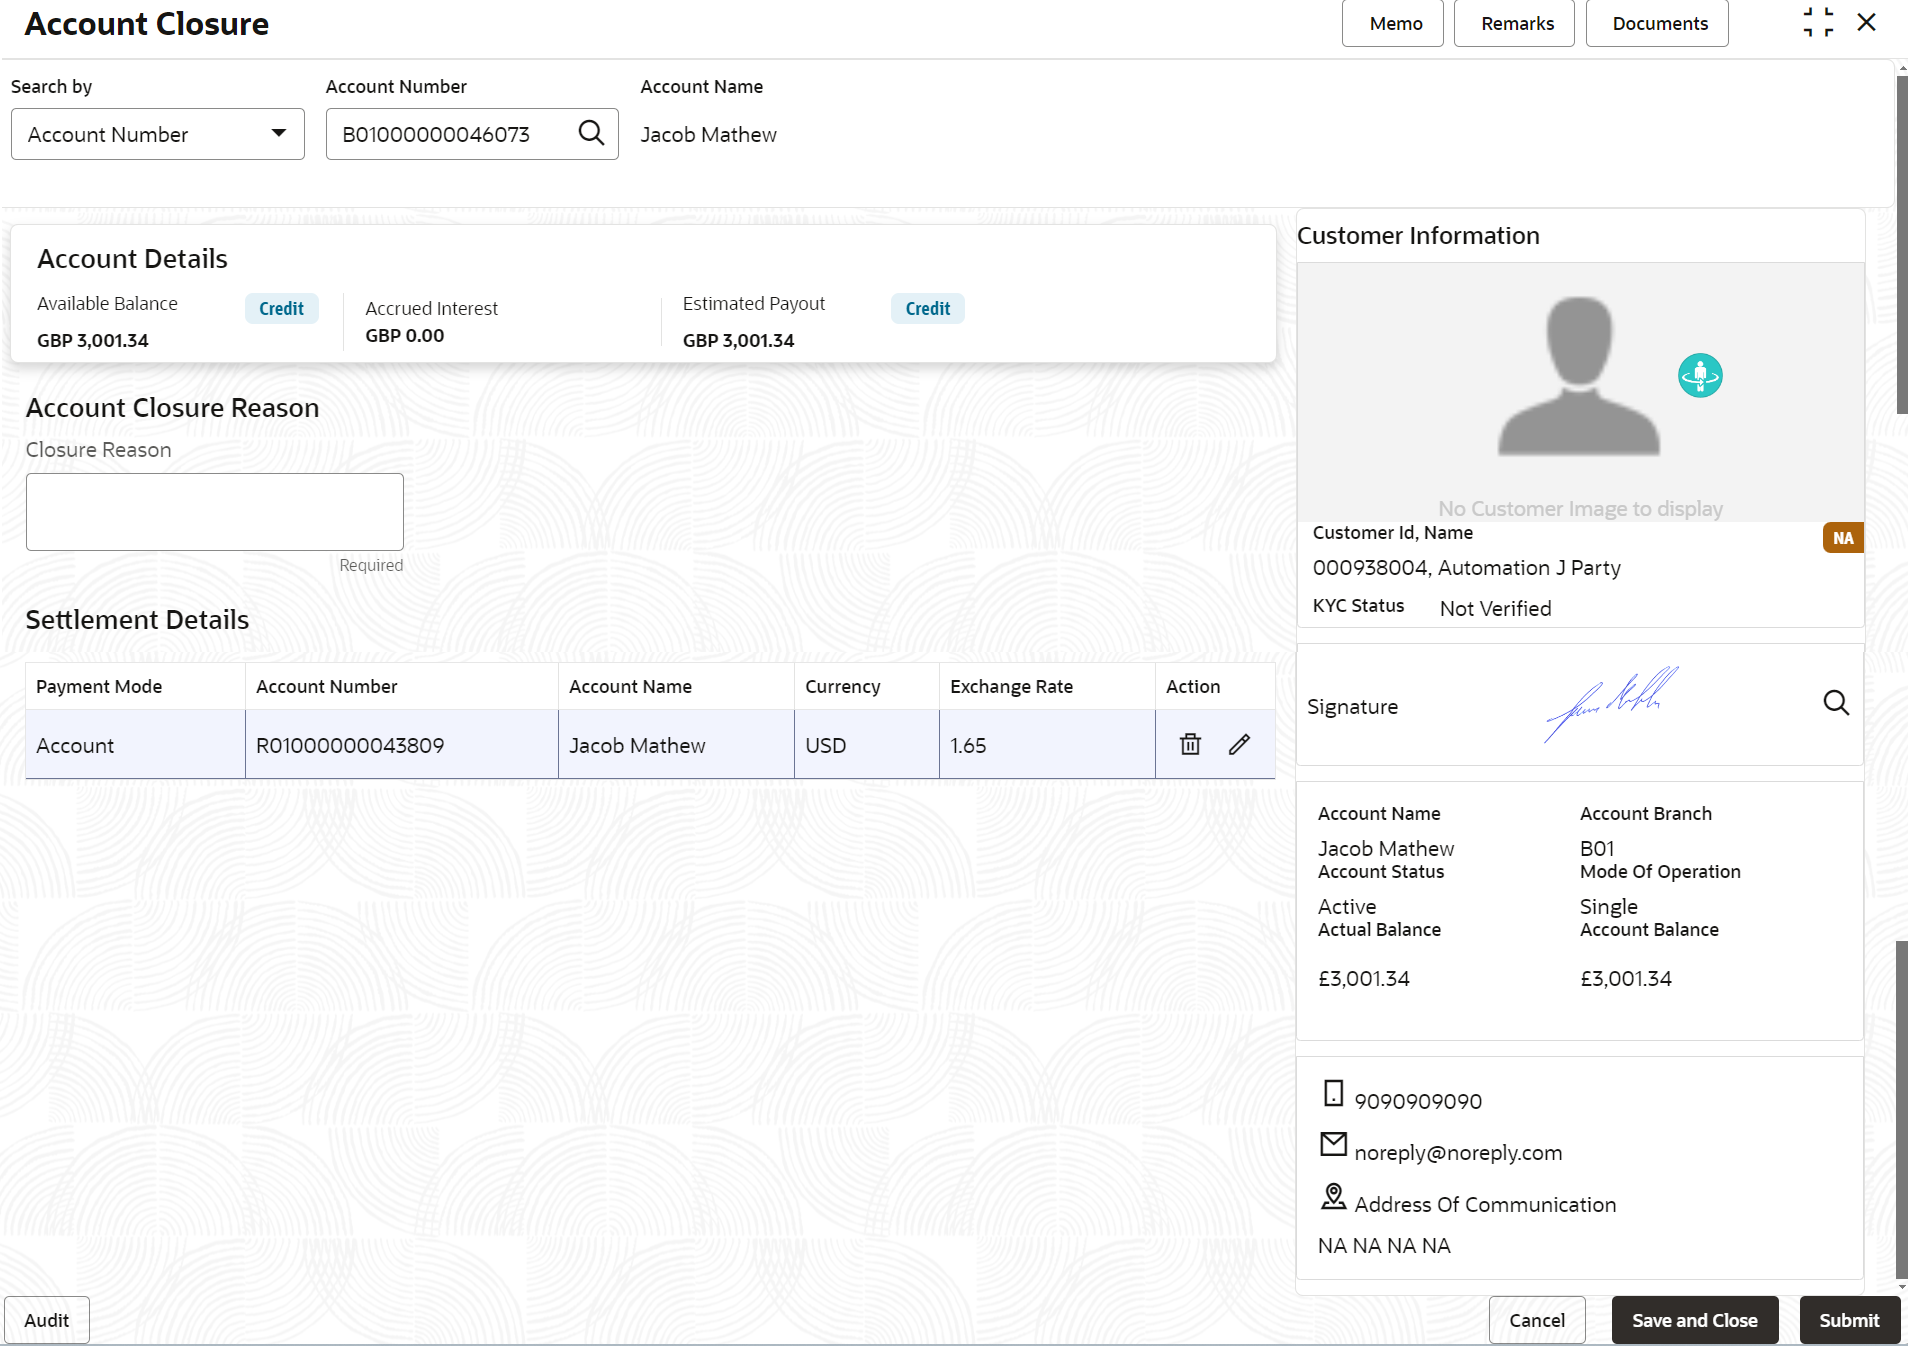Click the noreply@noreply.com email address
Screen dimensions: 1911x1351
click(1458, 1152)
